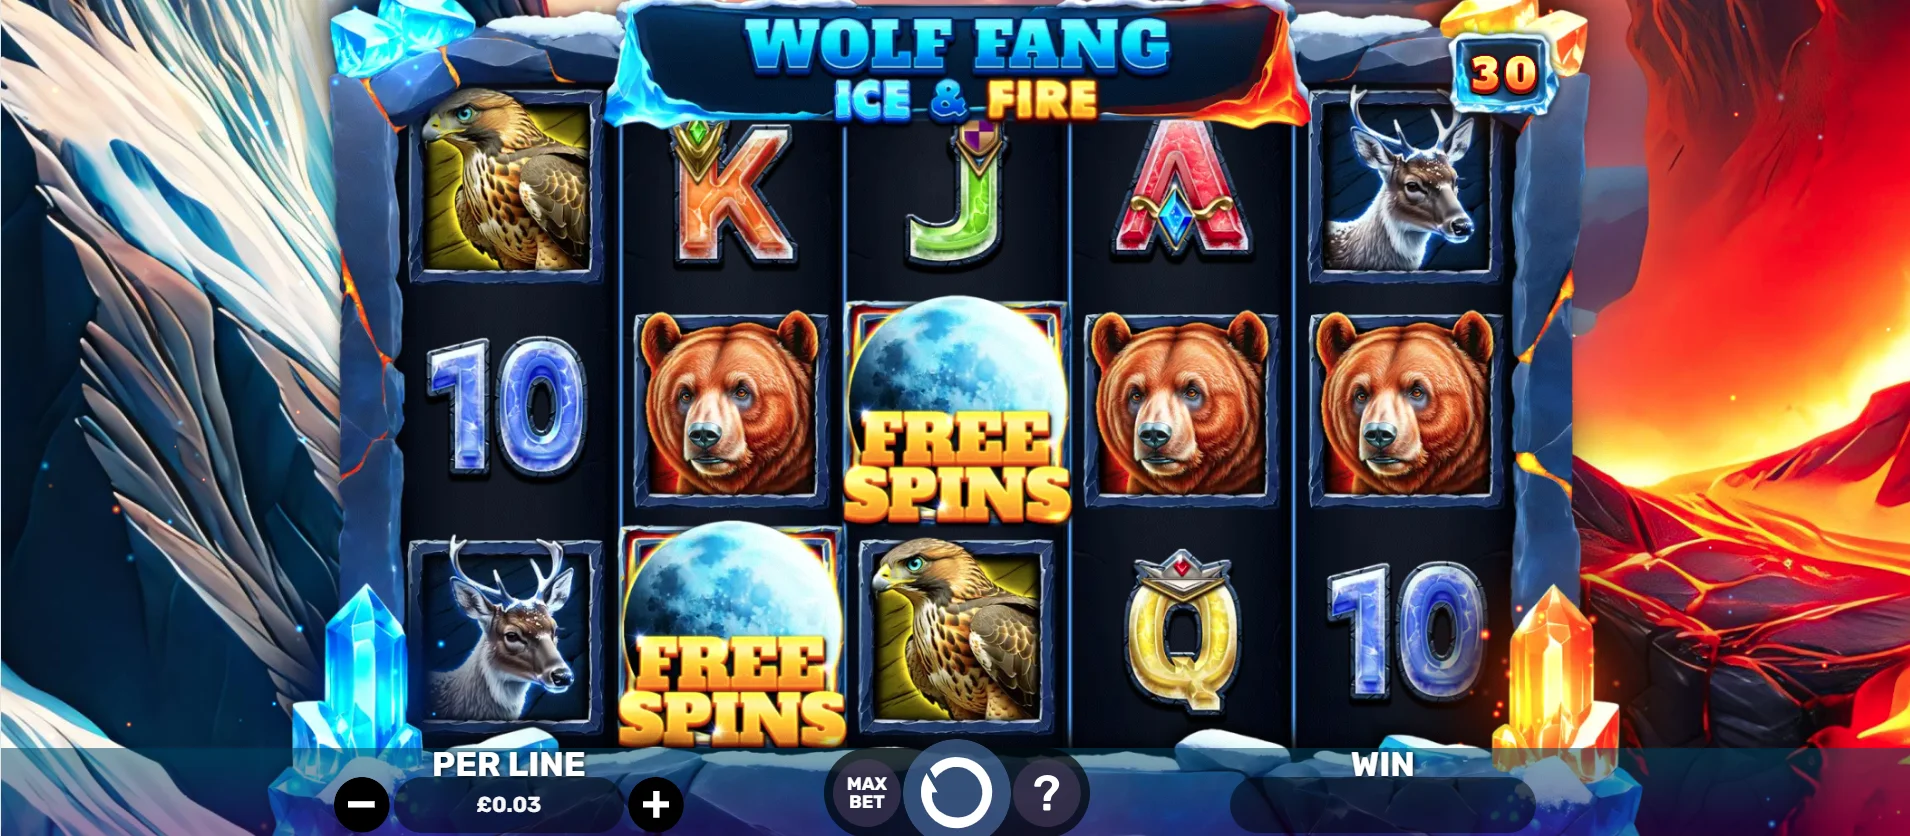Screen dimensions: 1910x836
Task: Select the MAX BET button
Action: point(866,793)
